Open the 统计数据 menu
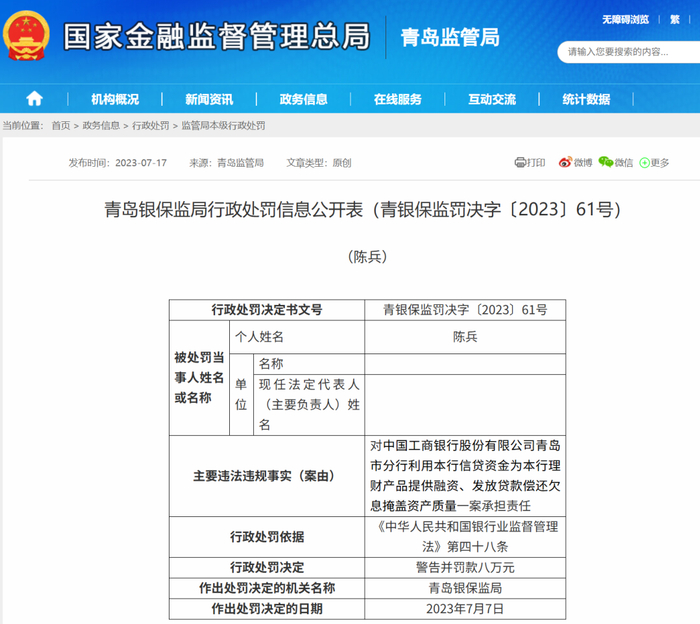This screenshot has height=624, width=700. 586,99
